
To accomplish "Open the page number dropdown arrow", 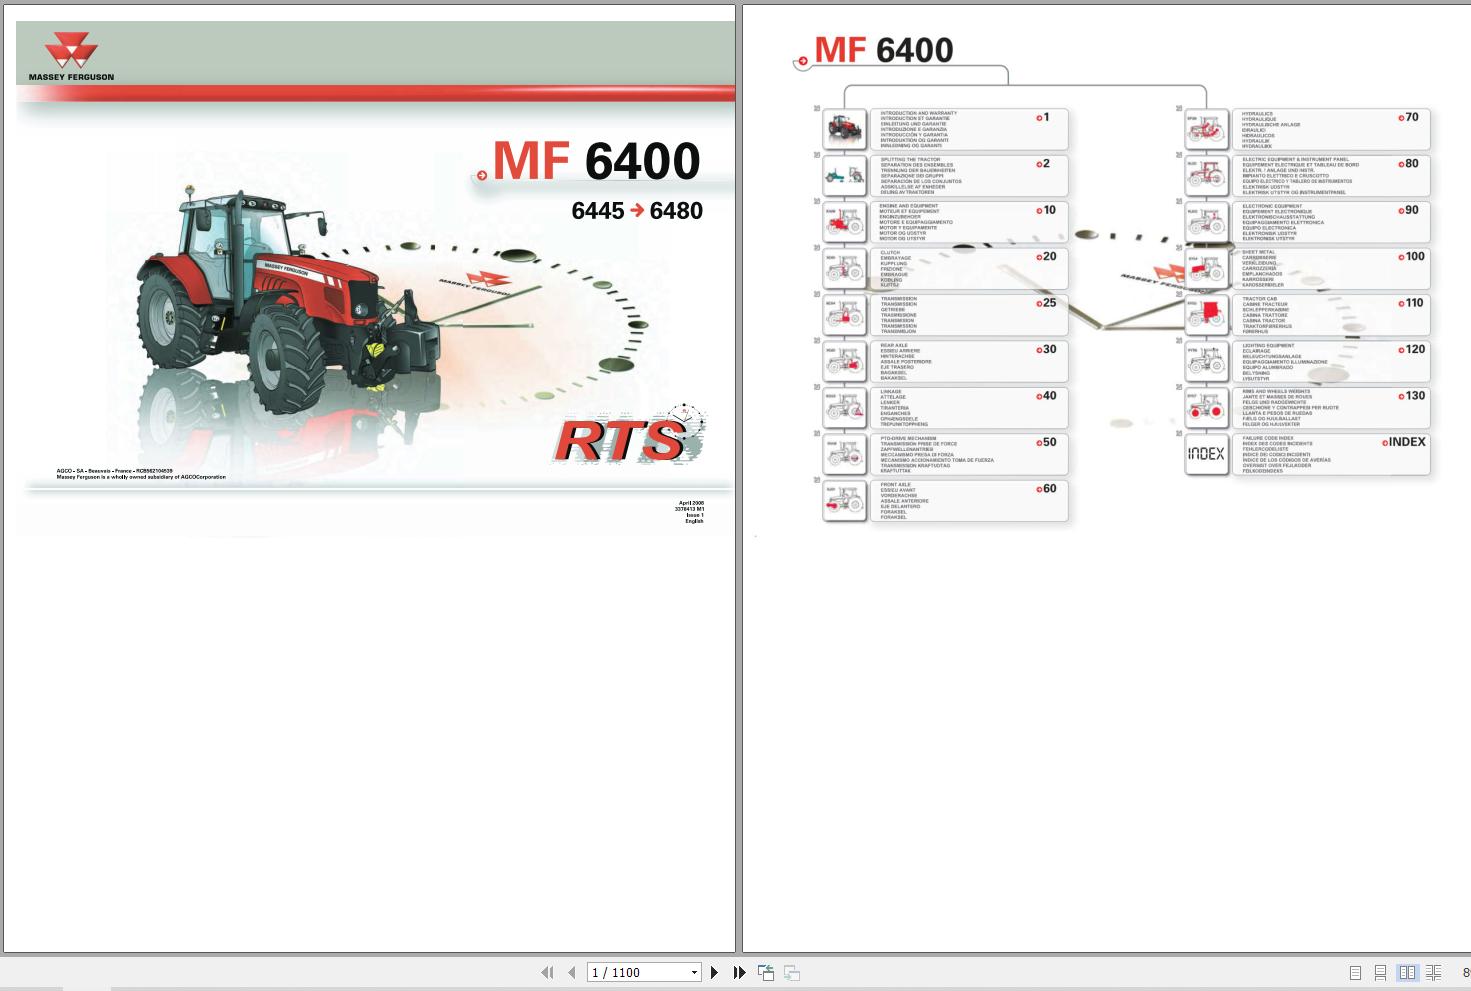I will click(x=694, y=972).
